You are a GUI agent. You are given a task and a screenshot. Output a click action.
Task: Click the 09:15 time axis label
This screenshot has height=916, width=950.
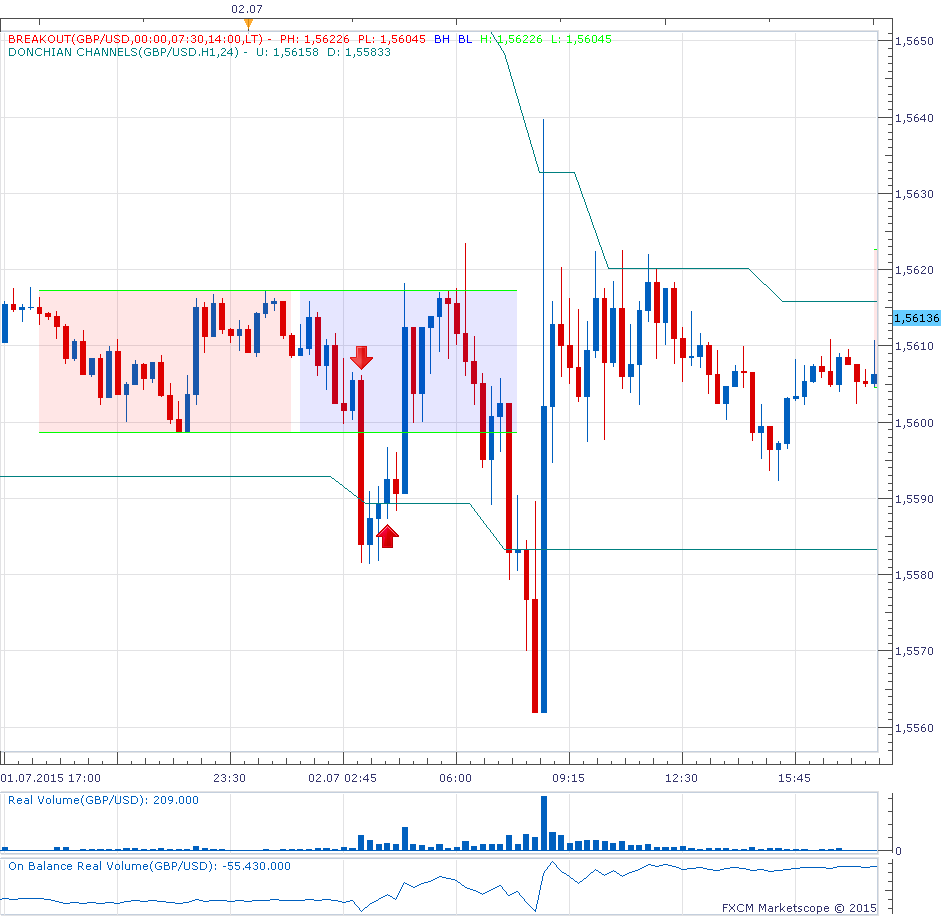(568, 778)
